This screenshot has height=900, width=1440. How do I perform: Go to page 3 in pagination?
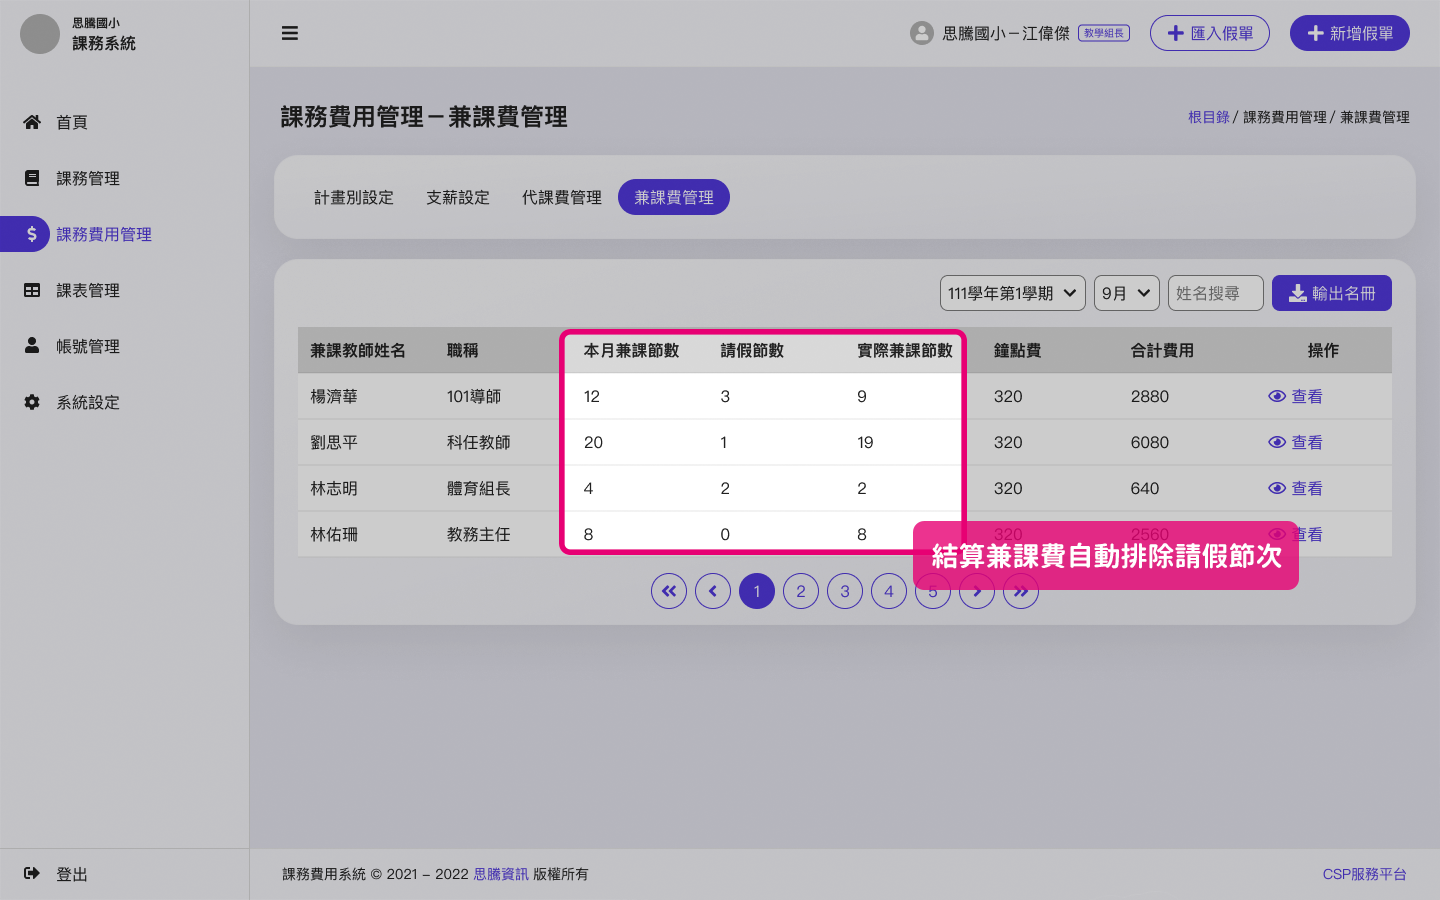click(845, 591)
